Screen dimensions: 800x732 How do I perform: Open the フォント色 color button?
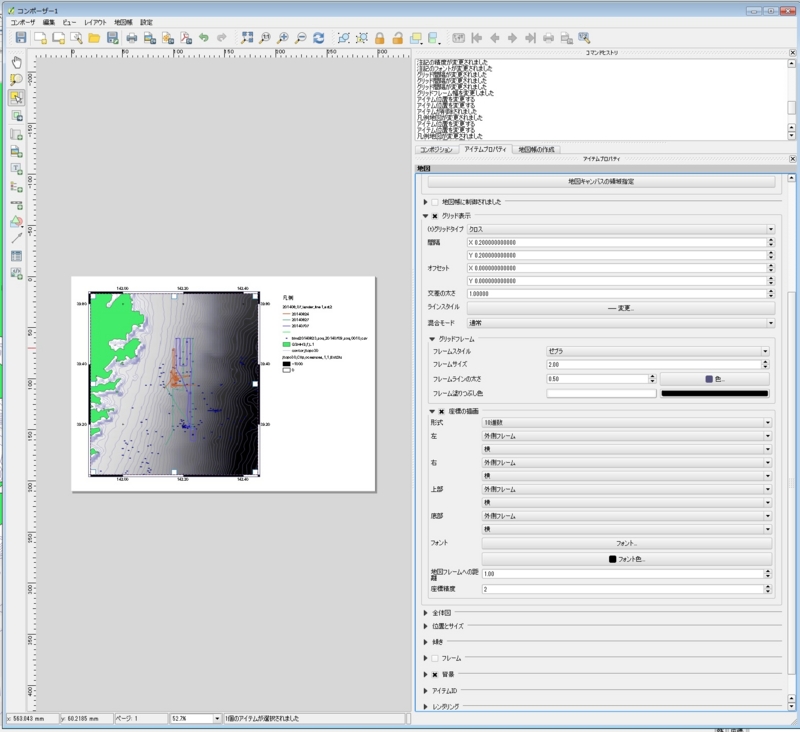click(x=627, y=559)
